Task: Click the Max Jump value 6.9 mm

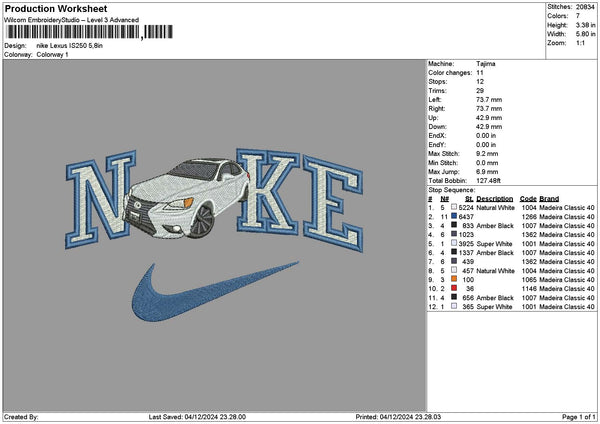Action: pos(487,172)
